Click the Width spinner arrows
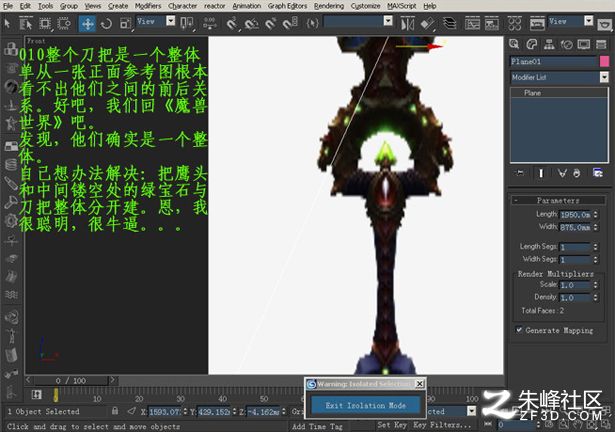615x432 pixels. tap(596, 227)
